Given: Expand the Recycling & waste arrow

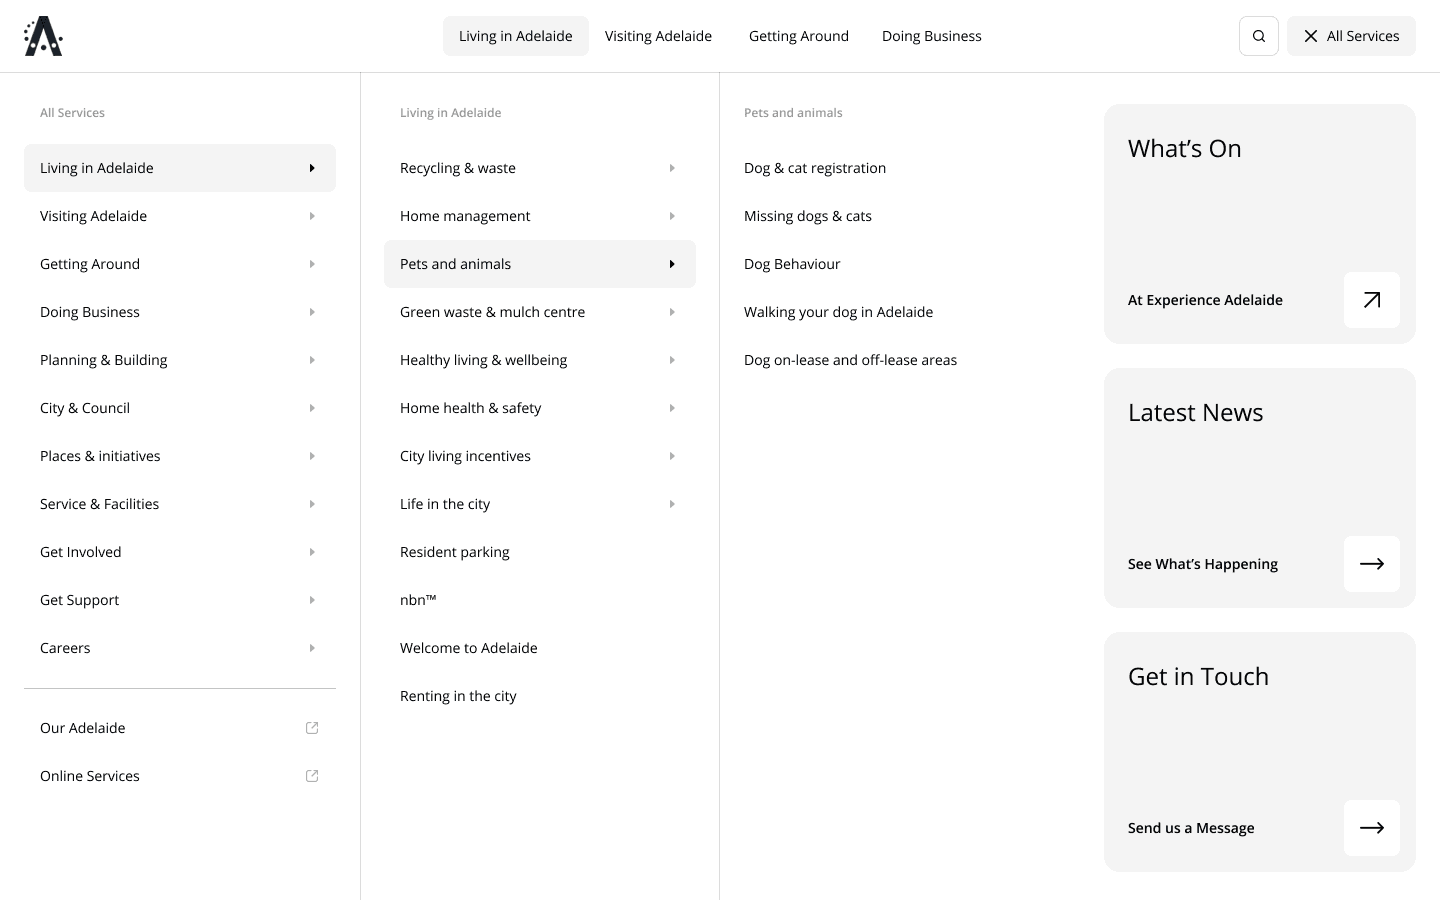Looking at the screenshot, I should 672,168.
